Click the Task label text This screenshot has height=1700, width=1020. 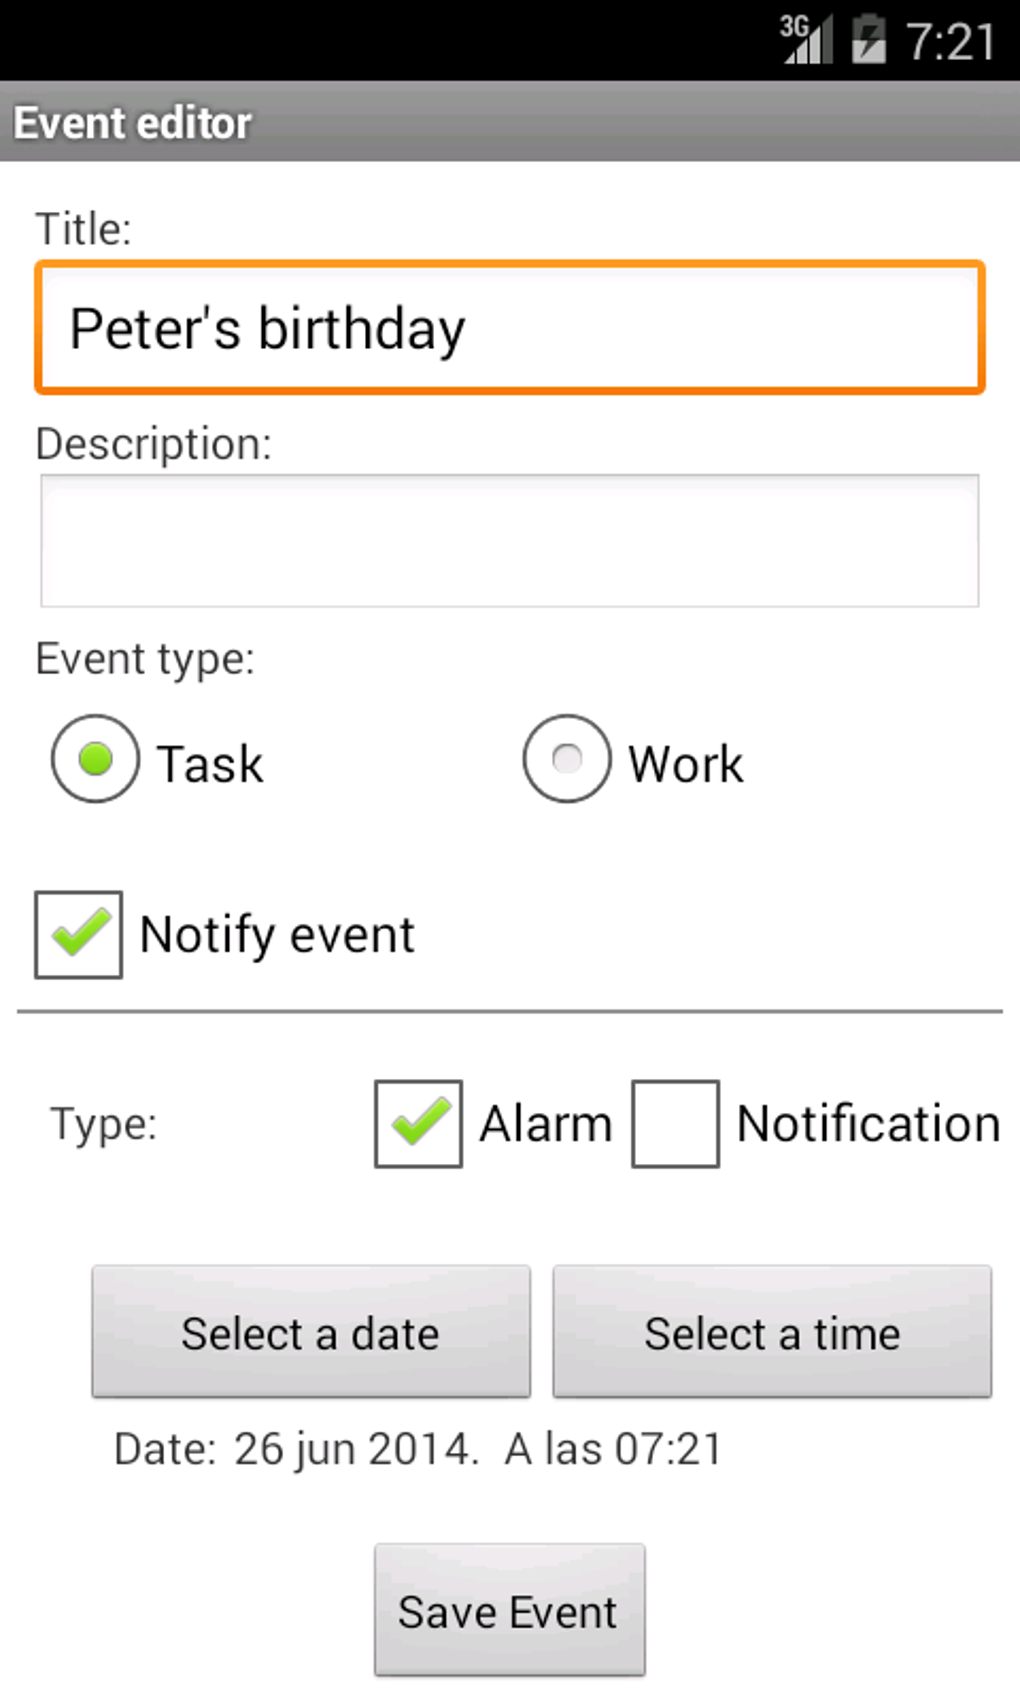[x=210, y=765]
